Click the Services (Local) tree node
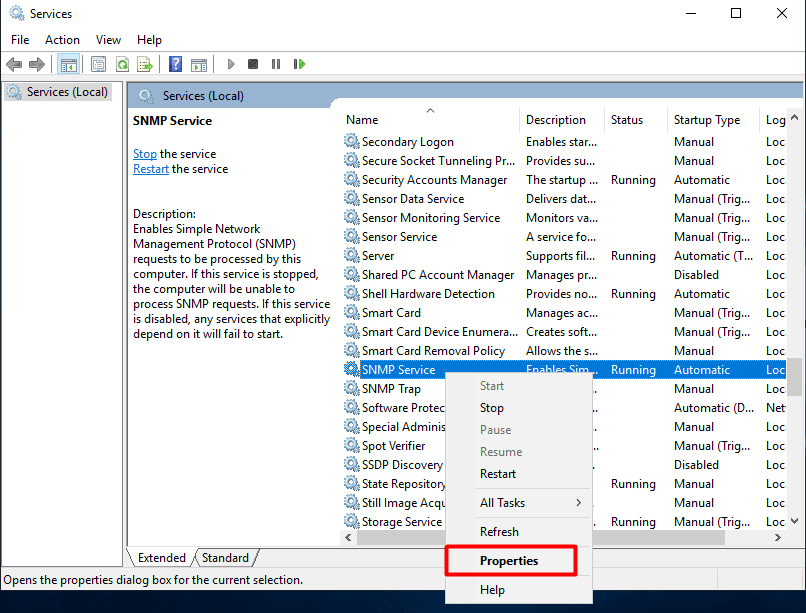 coord(58,92)
